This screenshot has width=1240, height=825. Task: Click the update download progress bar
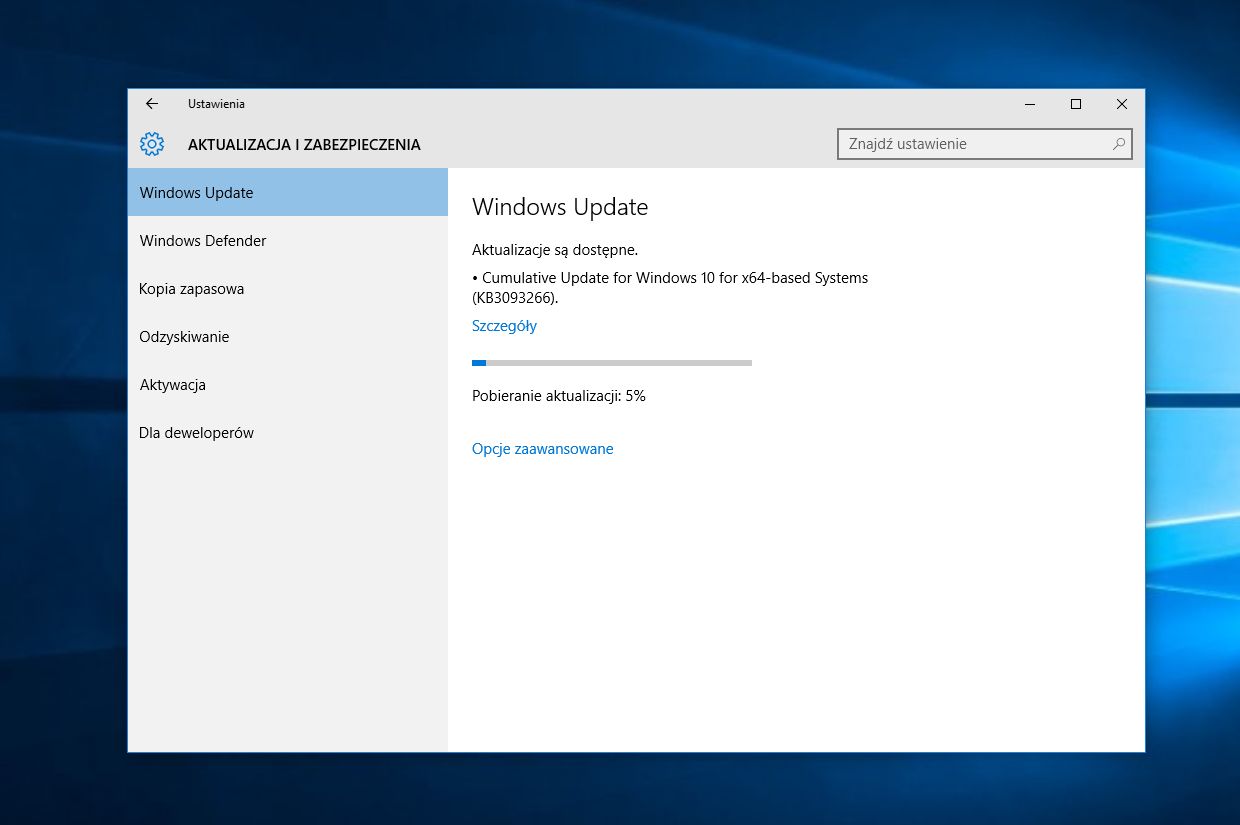pyautogui.click(x=612, y=363)
